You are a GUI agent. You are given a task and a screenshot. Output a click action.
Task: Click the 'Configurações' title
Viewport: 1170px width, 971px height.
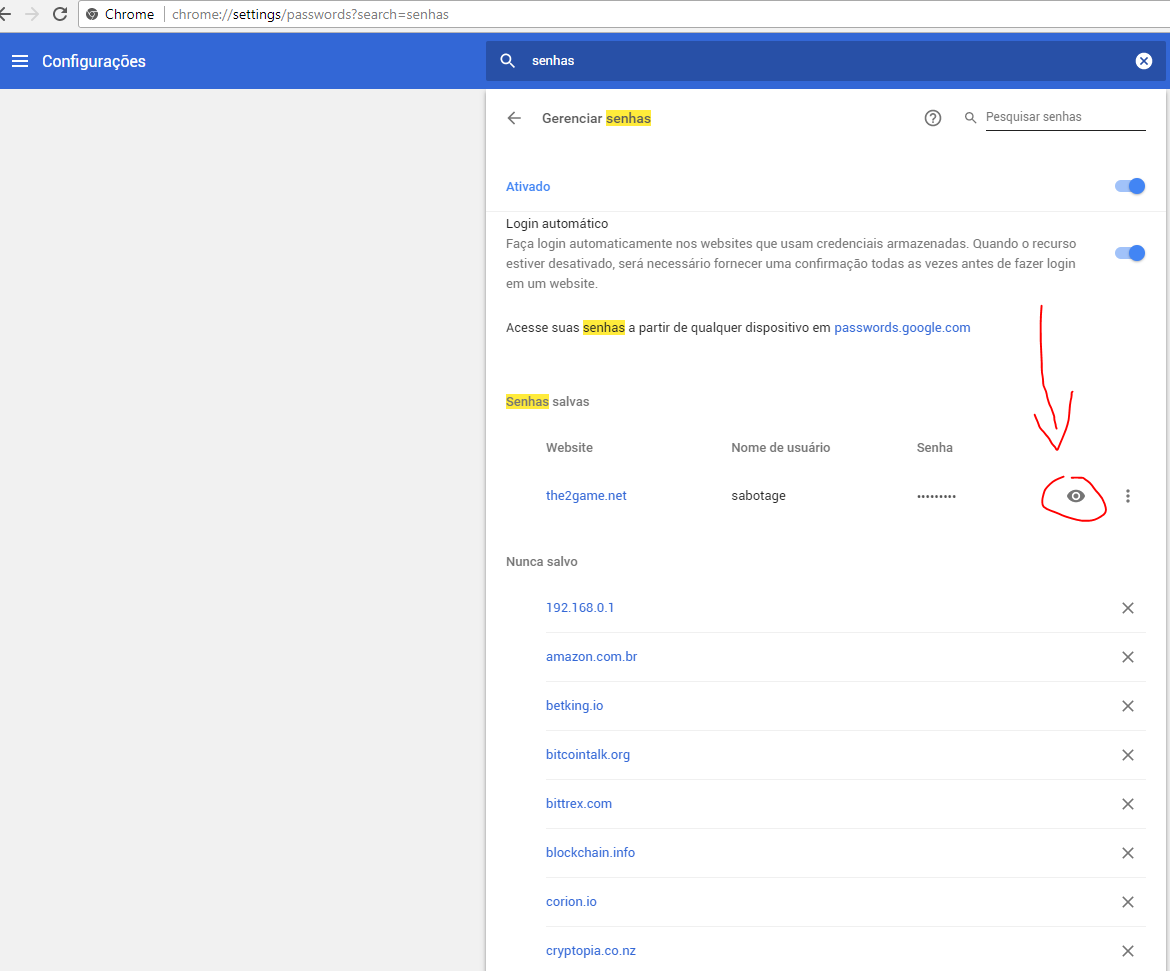pyautogui.click(x=94, y=61)
